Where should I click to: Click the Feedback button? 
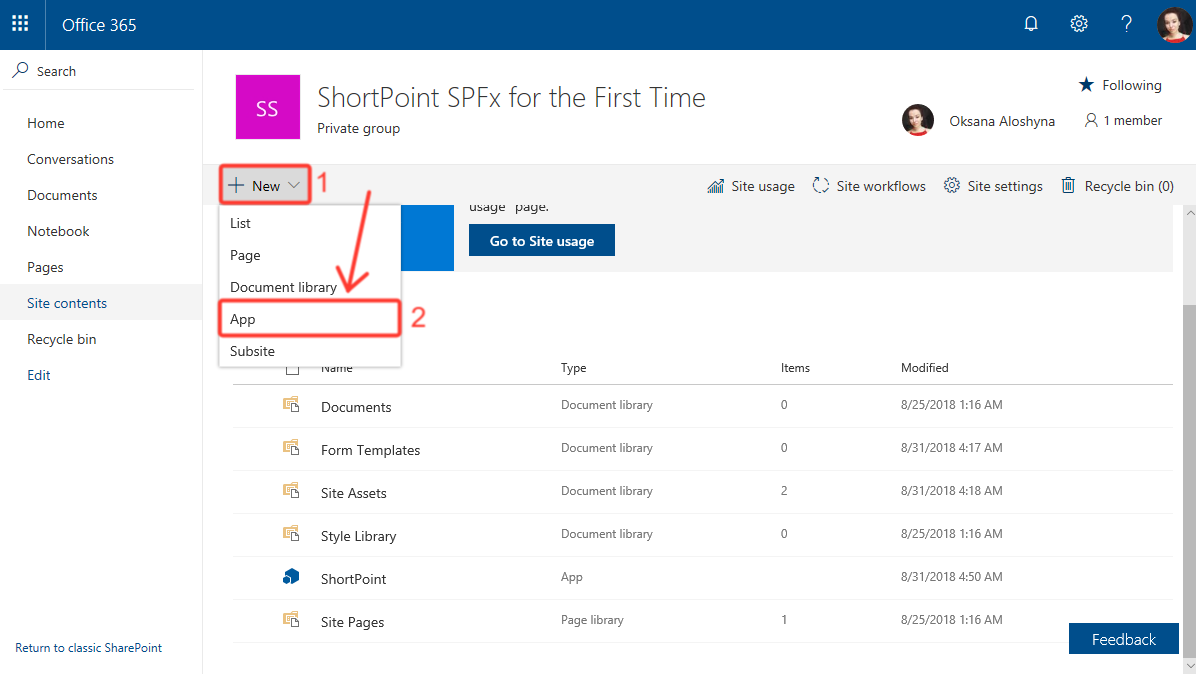tap(1123, 638)
